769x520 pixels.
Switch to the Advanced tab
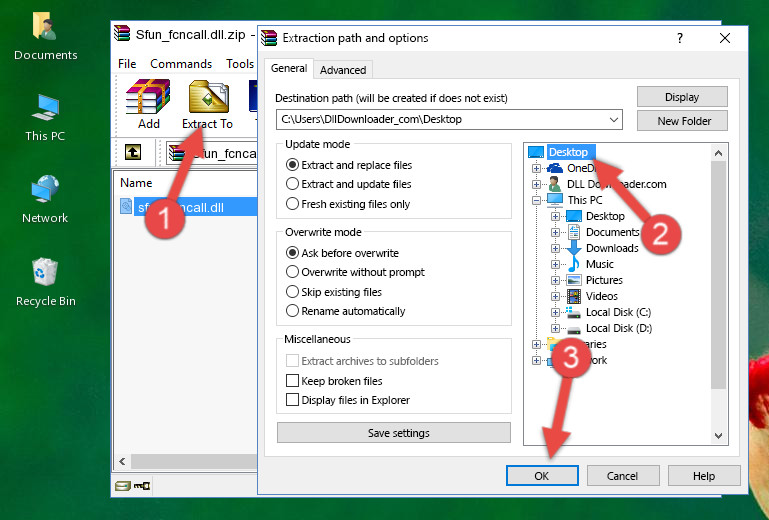coord(343,70)
